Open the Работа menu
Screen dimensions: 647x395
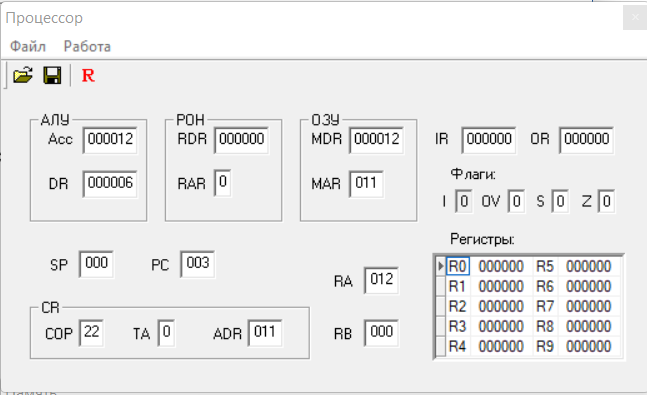pos(87,46)
